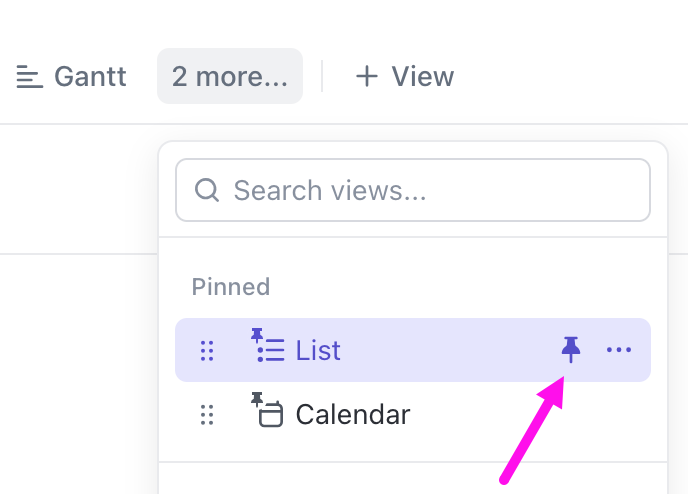688x494 pixels.
Task: Click the small pin badge on Calendar icon
Action: click(256, 399)
